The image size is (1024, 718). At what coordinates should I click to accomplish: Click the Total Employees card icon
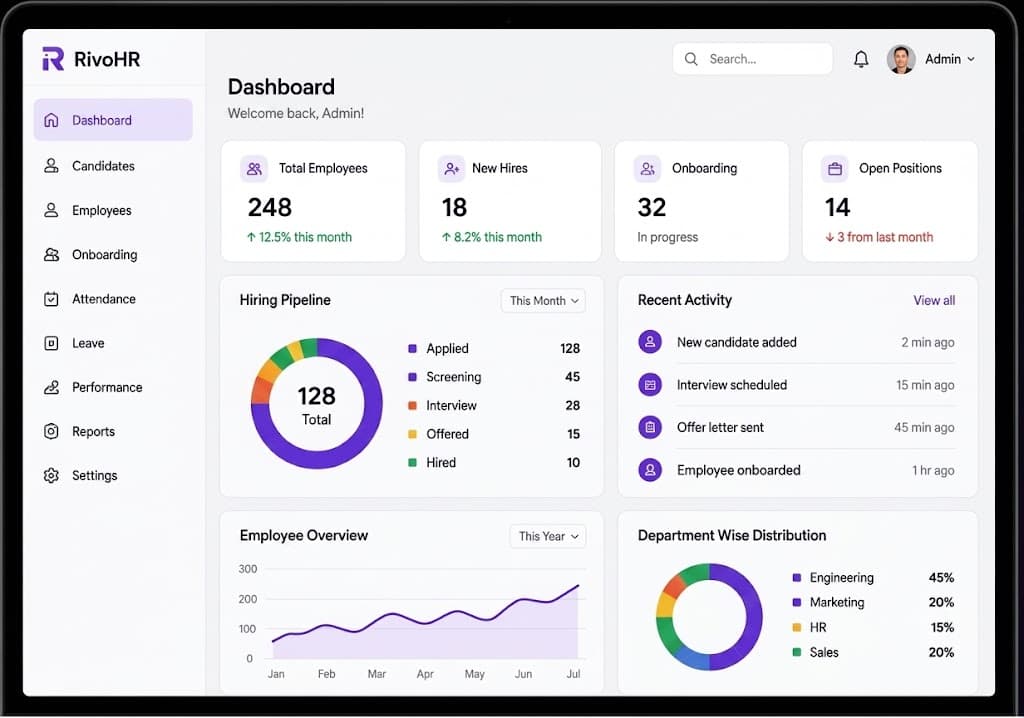[254, 169]
